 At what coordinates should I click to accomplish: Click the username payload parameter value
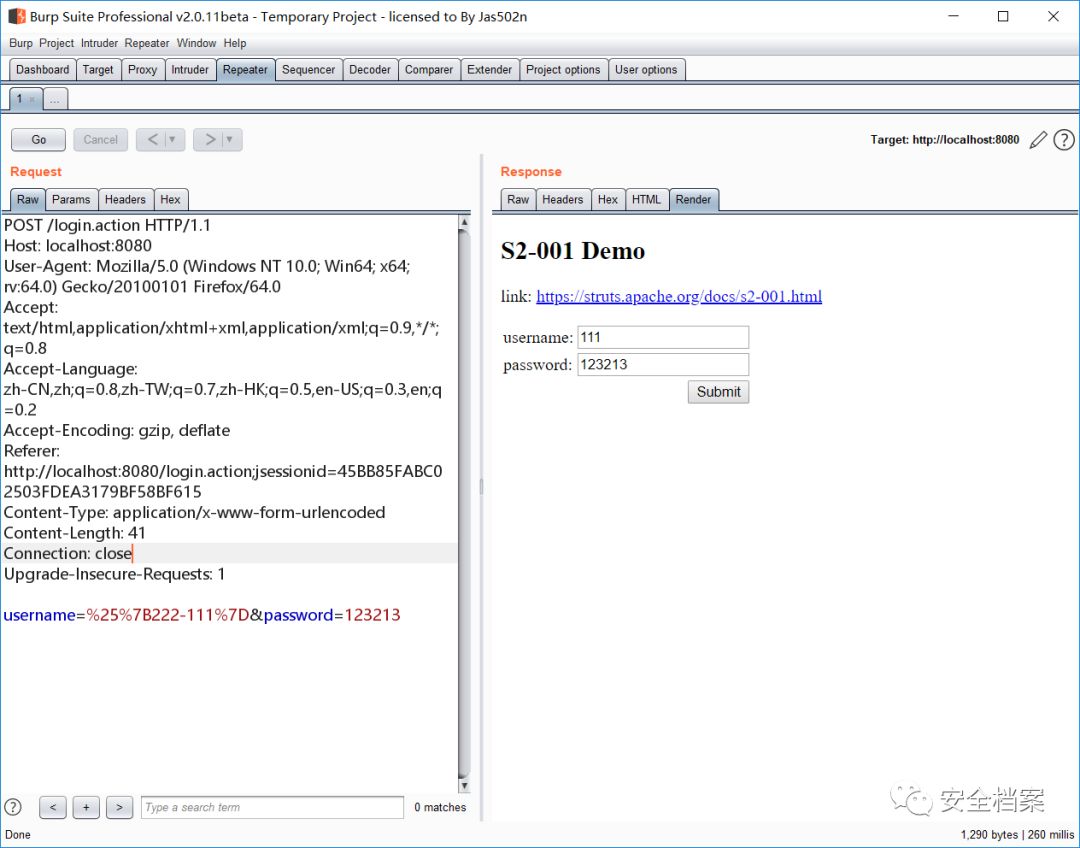(x=167, y=615)
